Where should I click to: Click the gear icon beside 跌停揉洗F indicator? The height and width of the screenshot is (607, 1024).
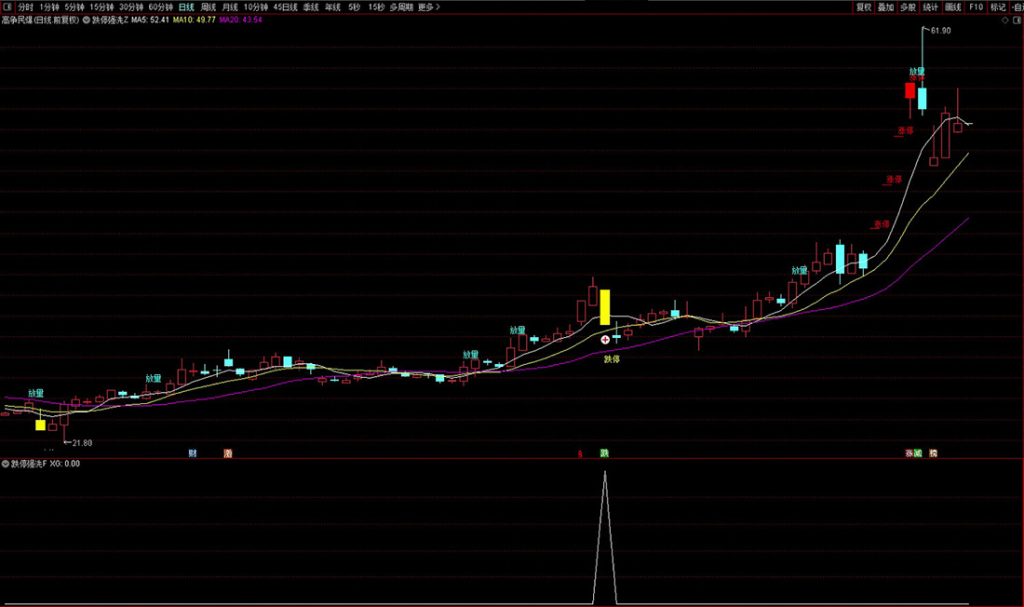pyautogui.click(x=6, y=464)
